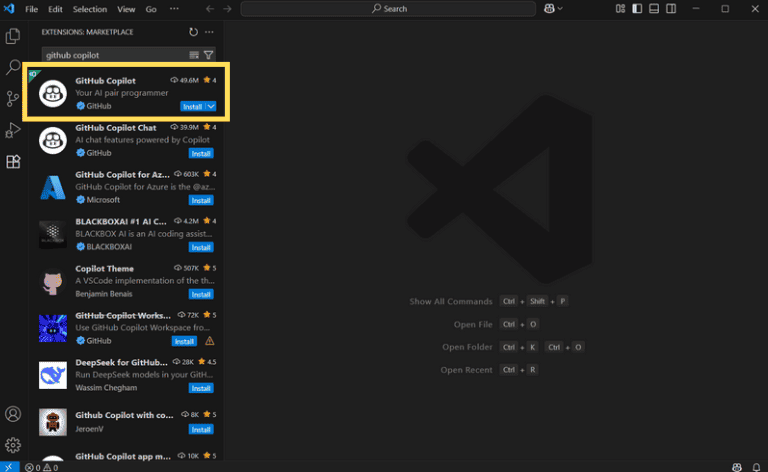Install GitHub Copilot Chat extension
The width and height of the screenshot is (768, 472).
201,153
